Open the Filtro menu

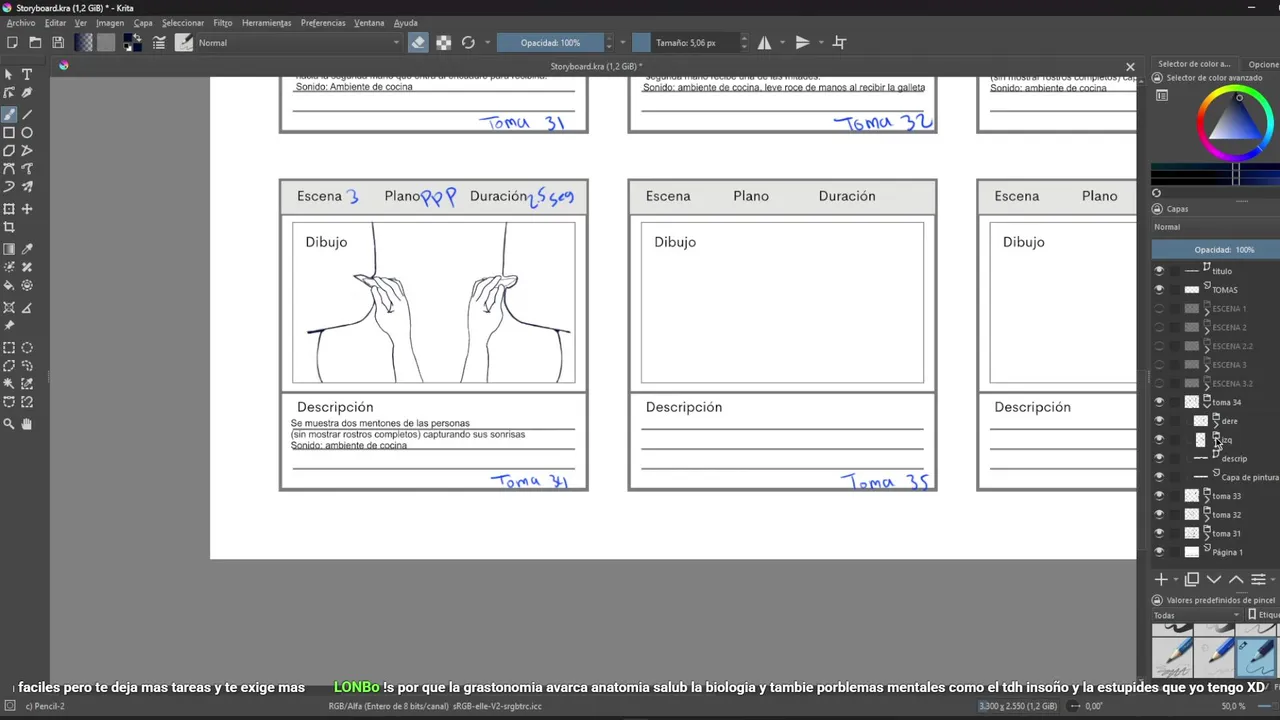(223, 23)
